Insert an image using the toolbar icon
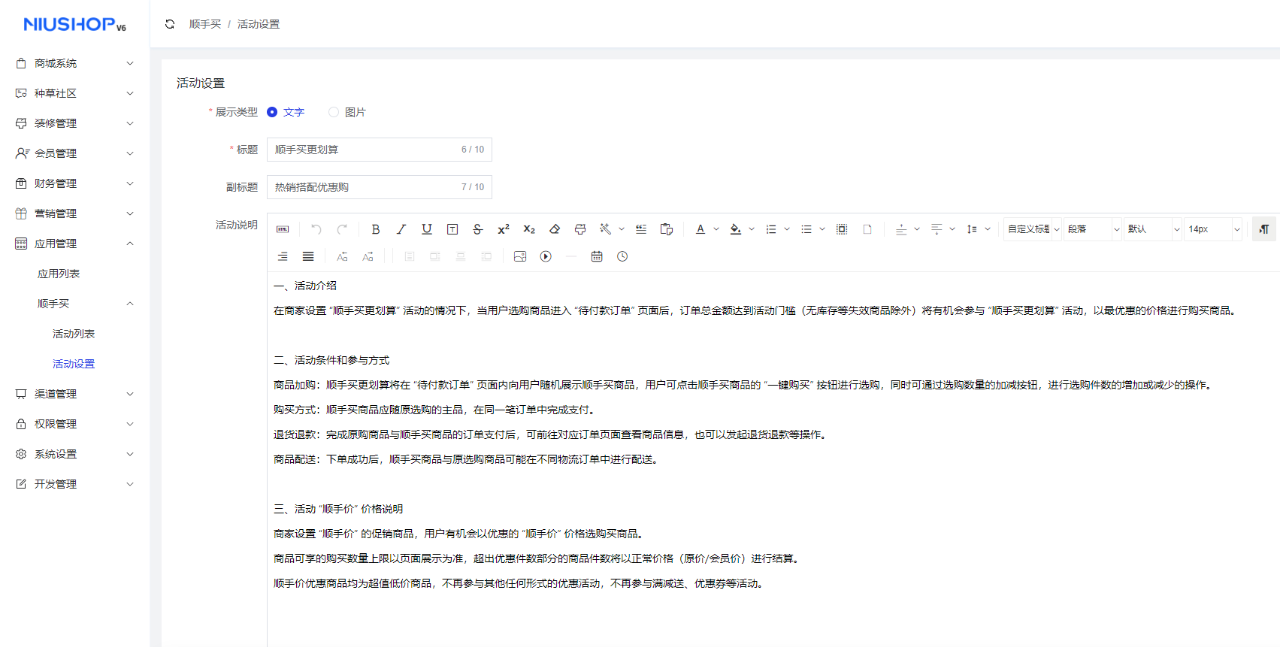Image resolution: width=1280 pixels, height=647 pixels. [519, 257]
